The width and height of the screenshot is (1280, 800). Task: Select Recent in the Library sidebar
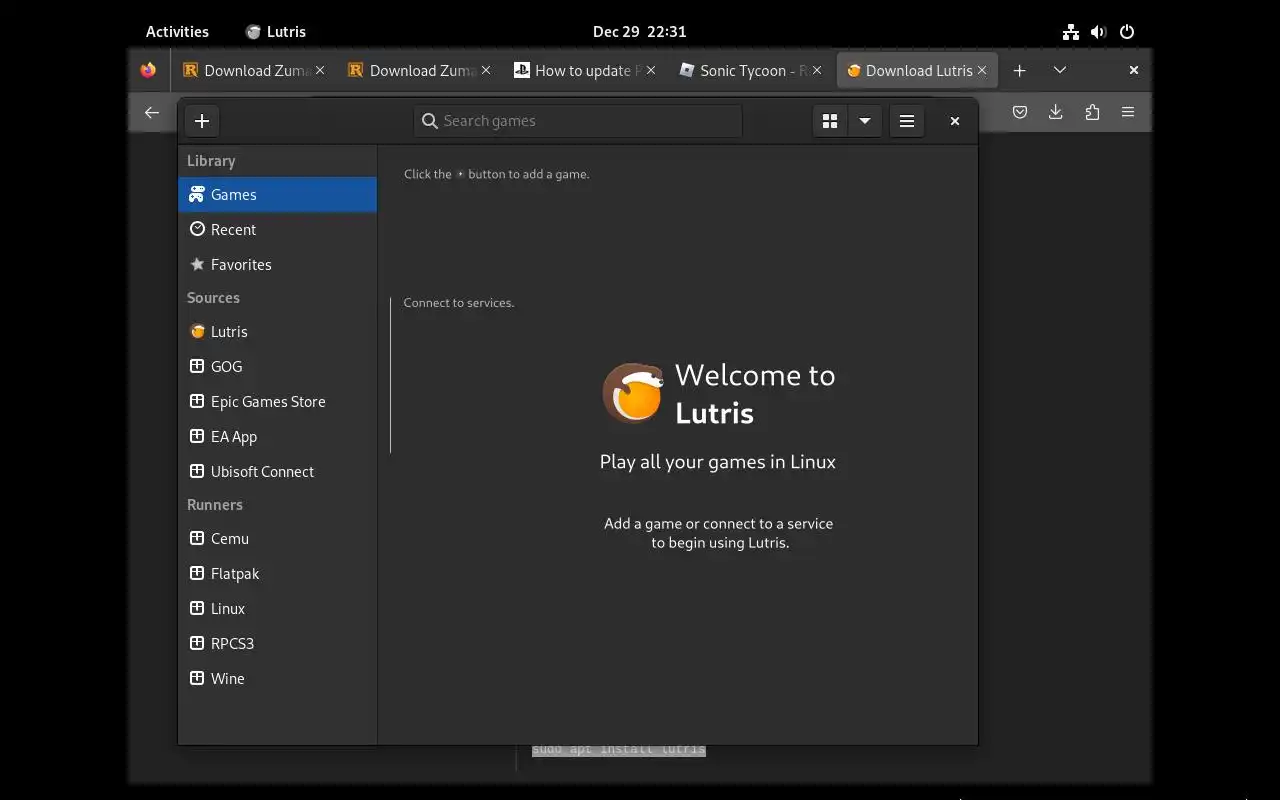[x=277, y=230]
